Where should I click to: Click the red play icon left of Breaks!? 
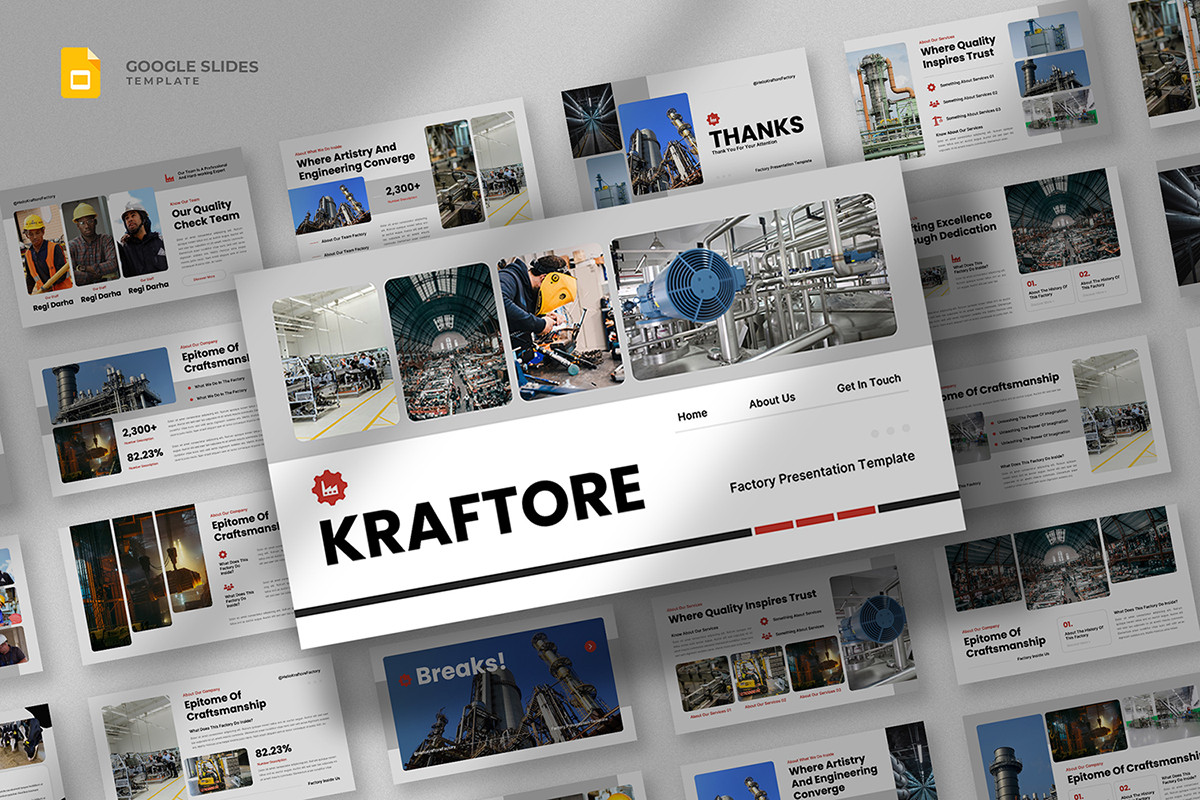(x=405, y=680)
